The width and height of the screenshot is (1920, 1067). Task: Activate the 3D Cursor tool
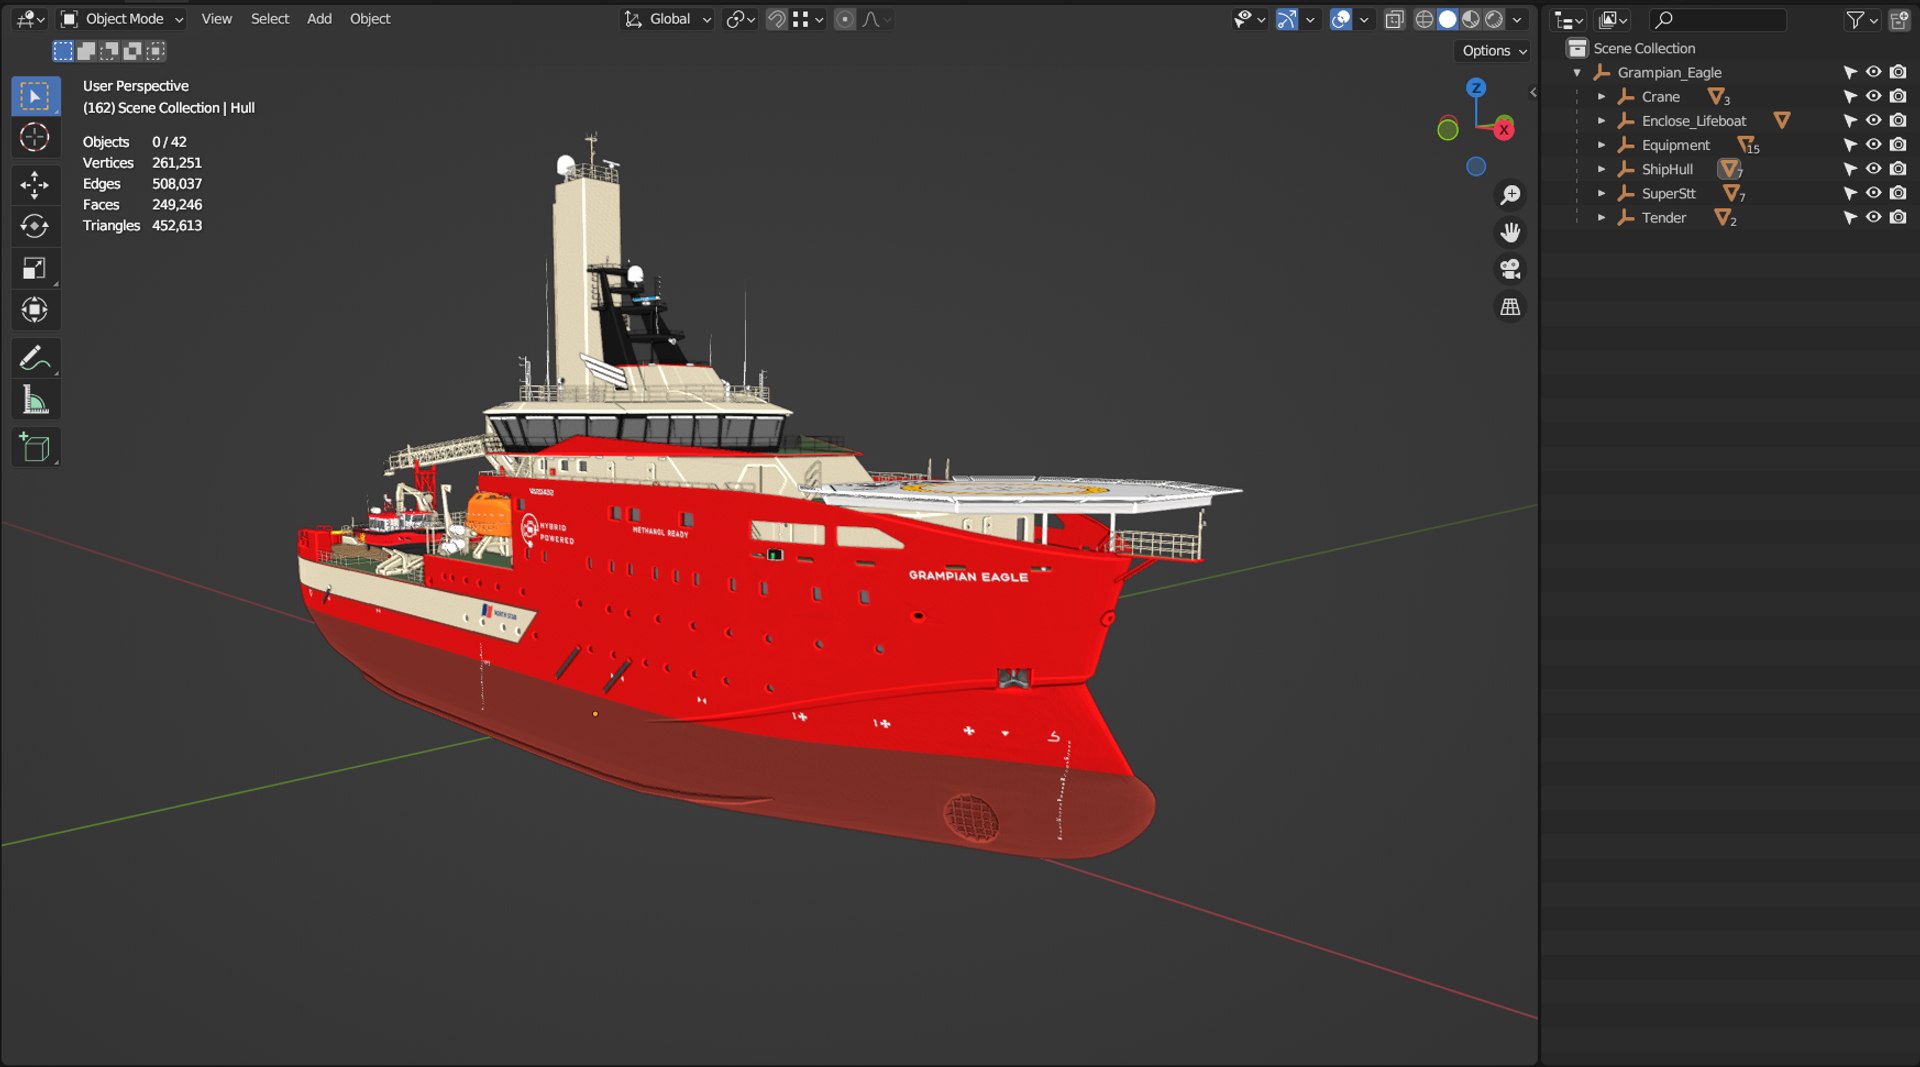[35, 138]
